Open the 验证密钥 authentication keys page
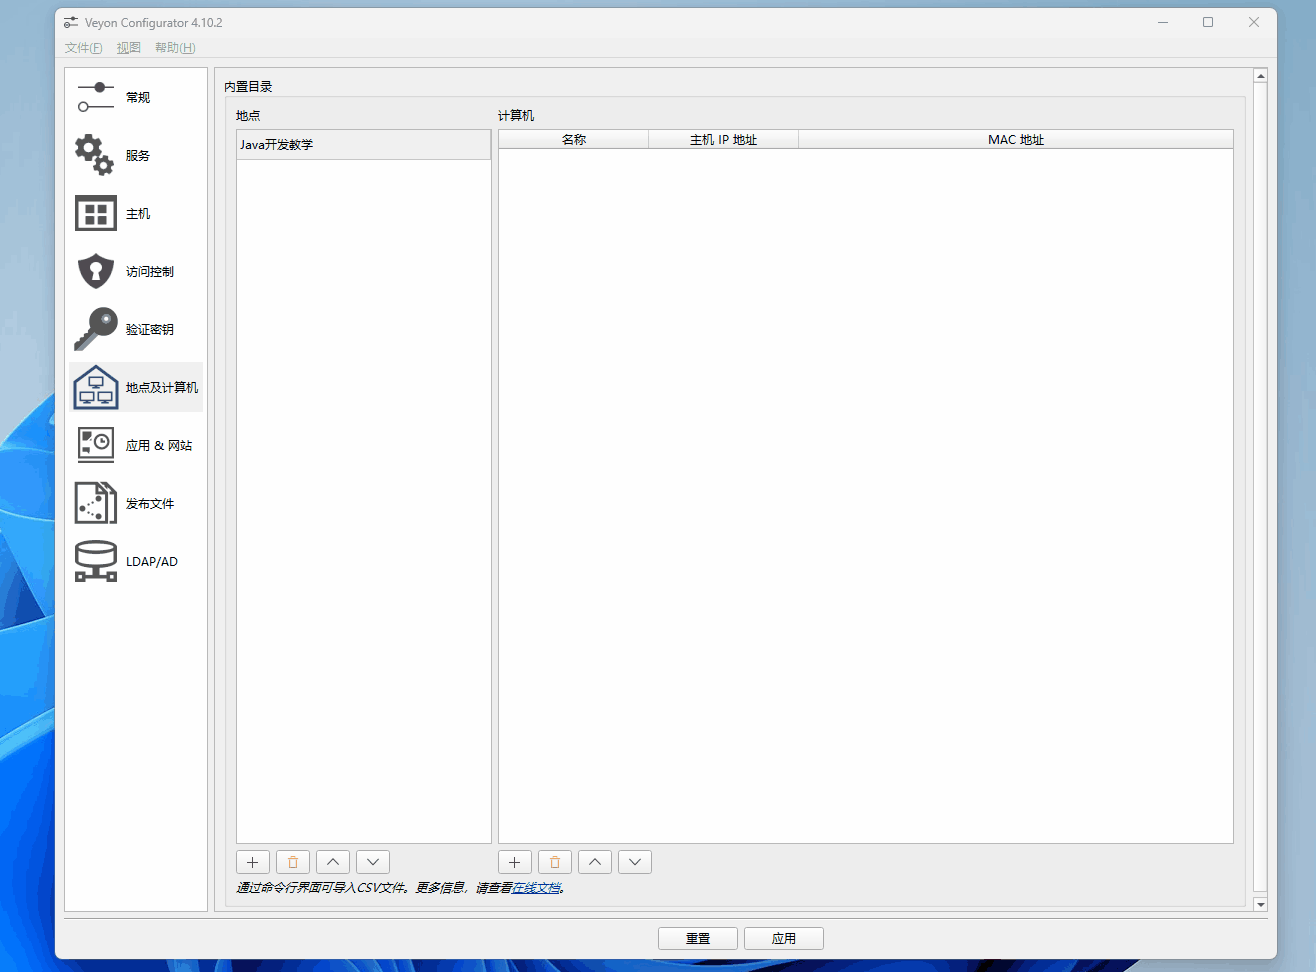1316x972 pixels. (136, 329)
